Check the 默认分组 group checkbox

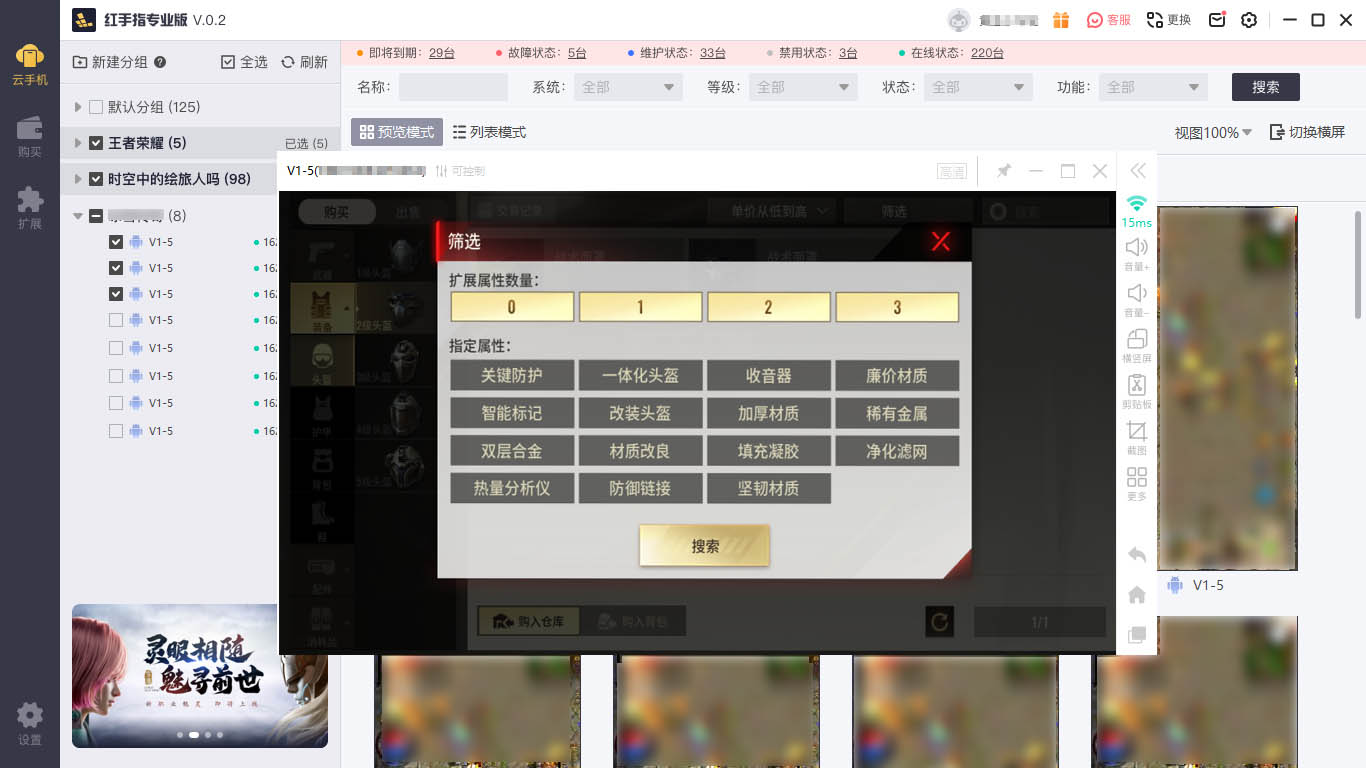pos(96,107)
